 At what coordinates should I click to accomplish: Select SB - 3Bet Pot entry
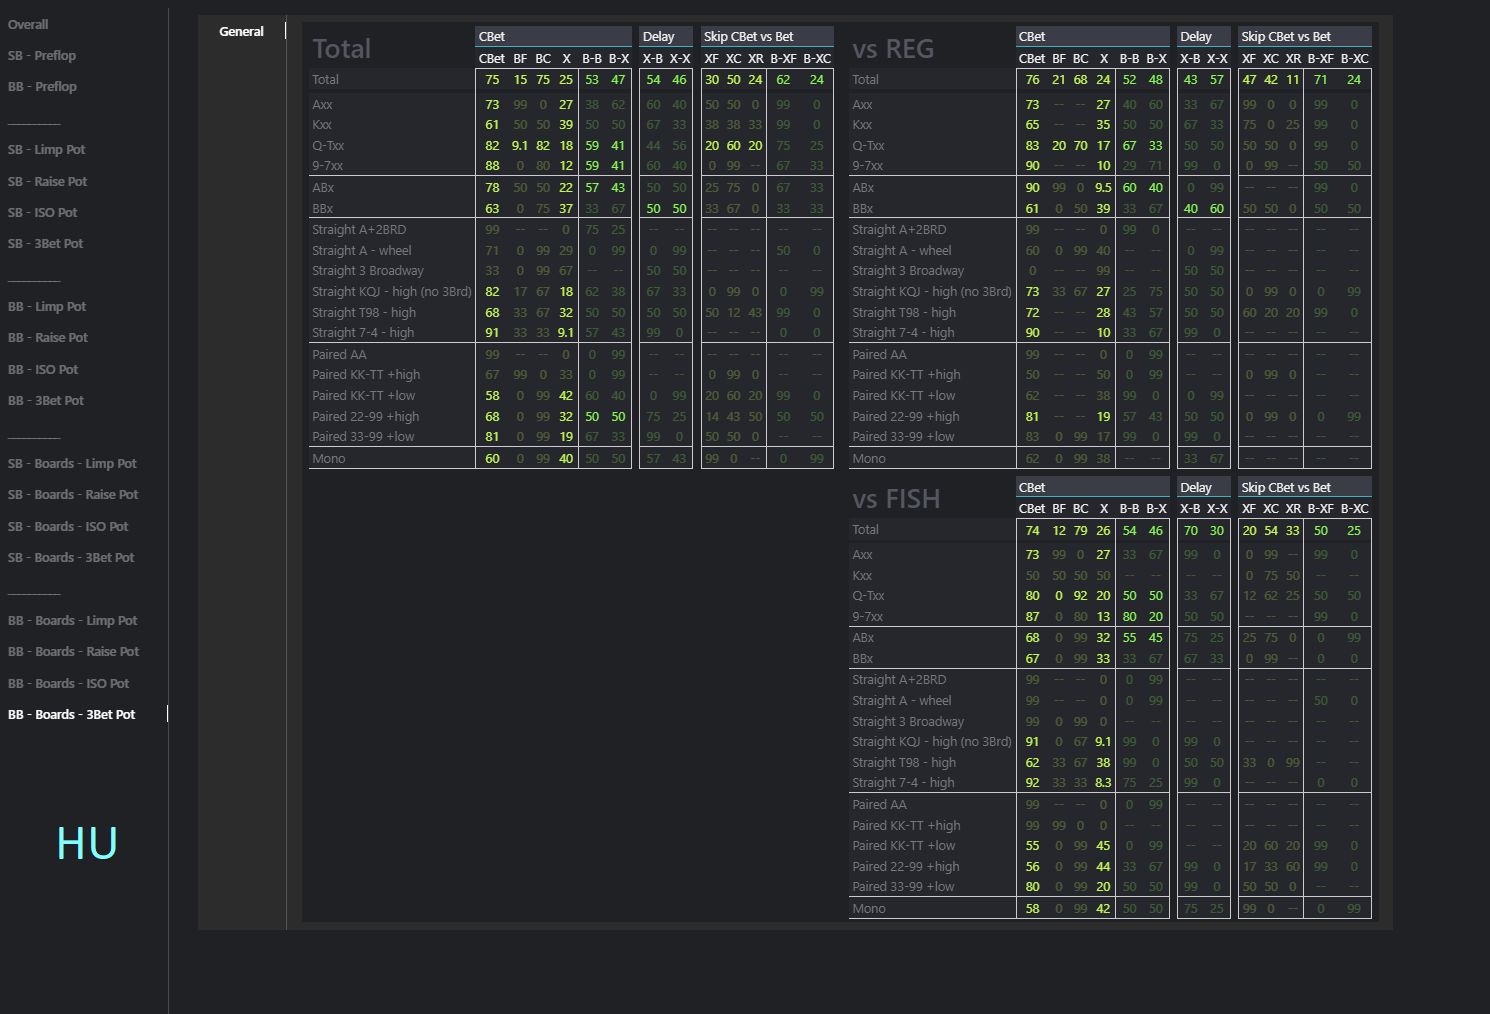(x=46, y=243)
